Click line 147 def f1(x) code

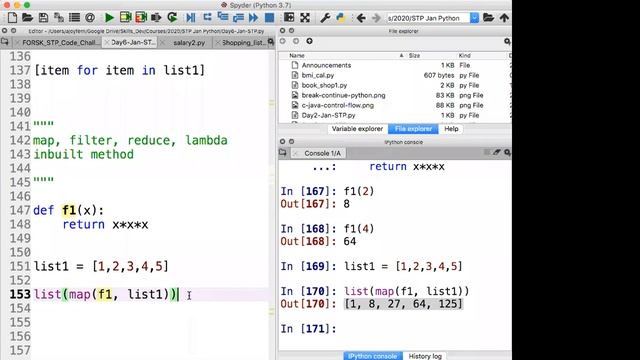coord(69,211)
